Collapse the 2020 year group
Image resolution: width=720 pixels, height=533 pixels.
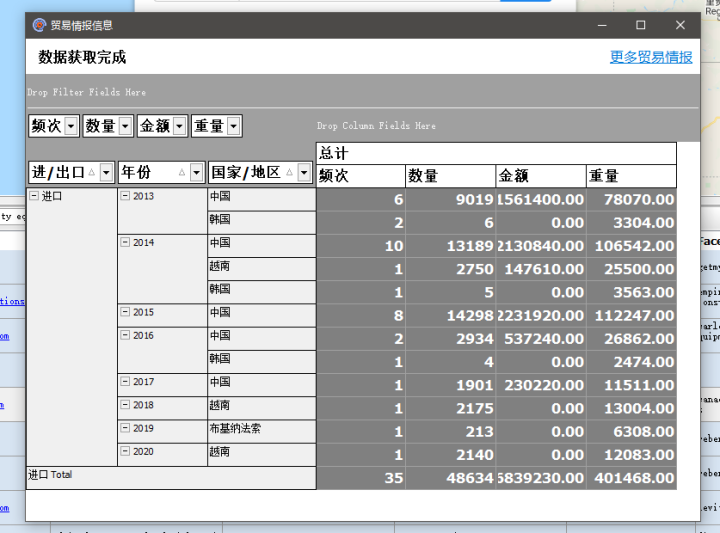click(x=125, y=451)
